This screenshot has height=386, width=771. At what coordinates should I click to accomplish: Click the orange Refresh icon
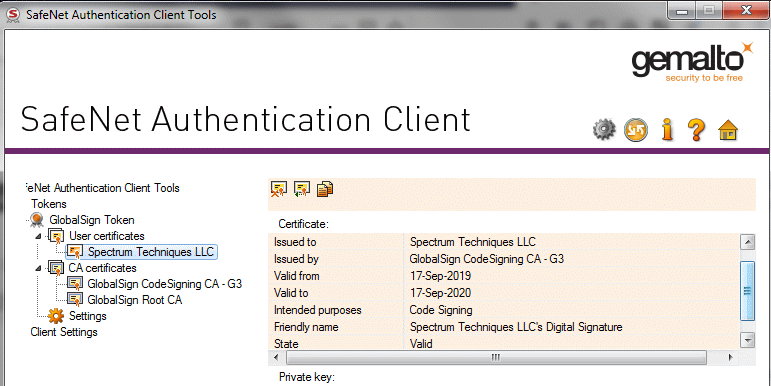click(x=635, y=130)
